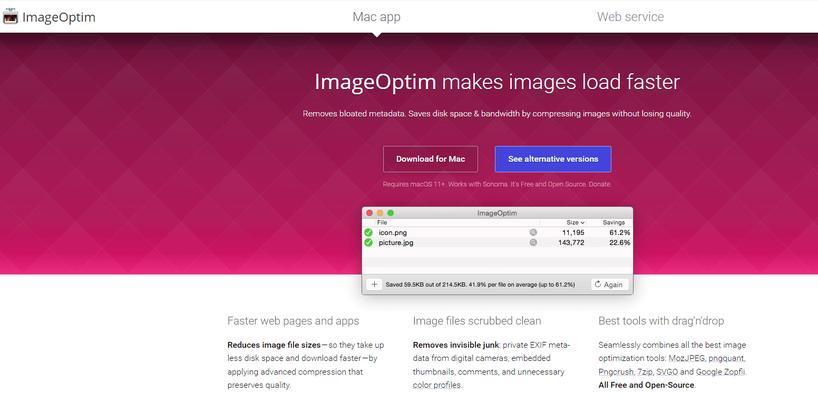Viewport: 818px width, 400px height.
Task: Click the Download for Mac button
Action: tap(430, 159)
